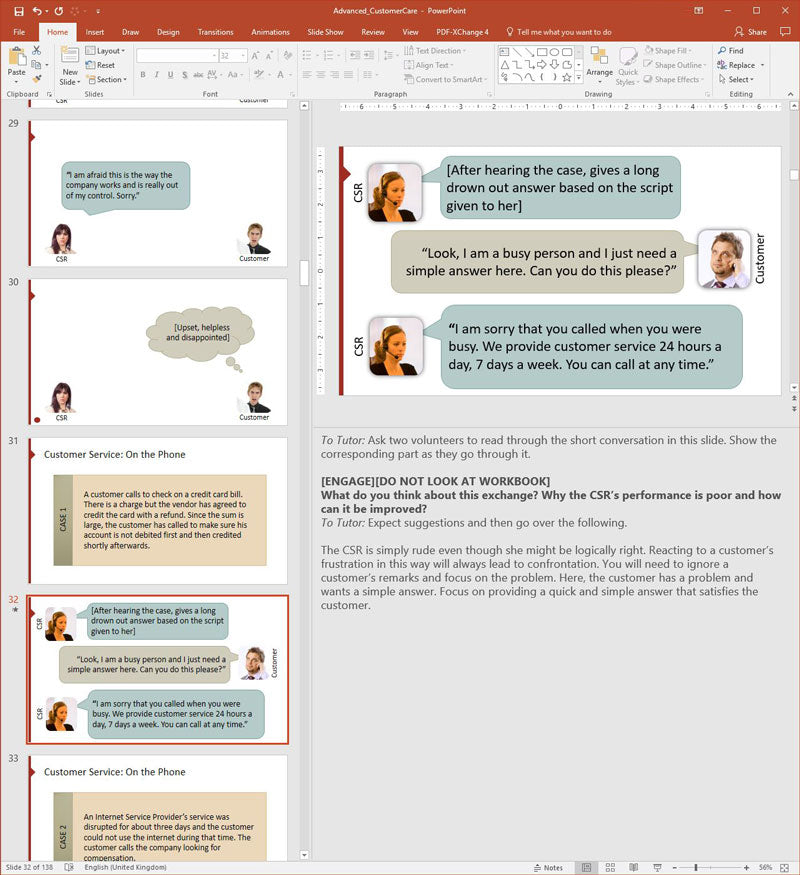Expand the shapes gallery More arrow
The width and height of the screenshot is (800, 875).
579,78
